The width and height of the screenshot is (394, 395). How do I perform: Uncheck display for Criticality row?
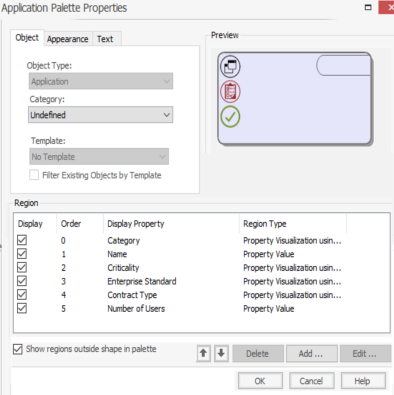pos(22,267)
